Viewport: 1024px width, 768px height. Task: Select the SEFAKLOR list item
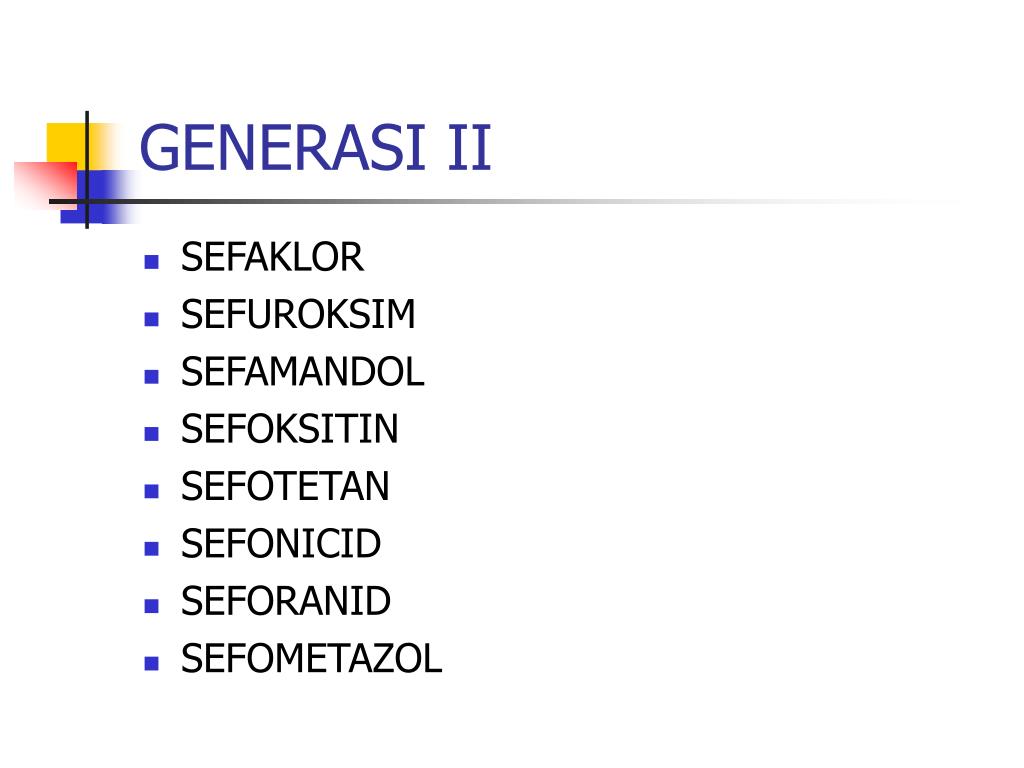pyautogui.click(x=272, y=257)
